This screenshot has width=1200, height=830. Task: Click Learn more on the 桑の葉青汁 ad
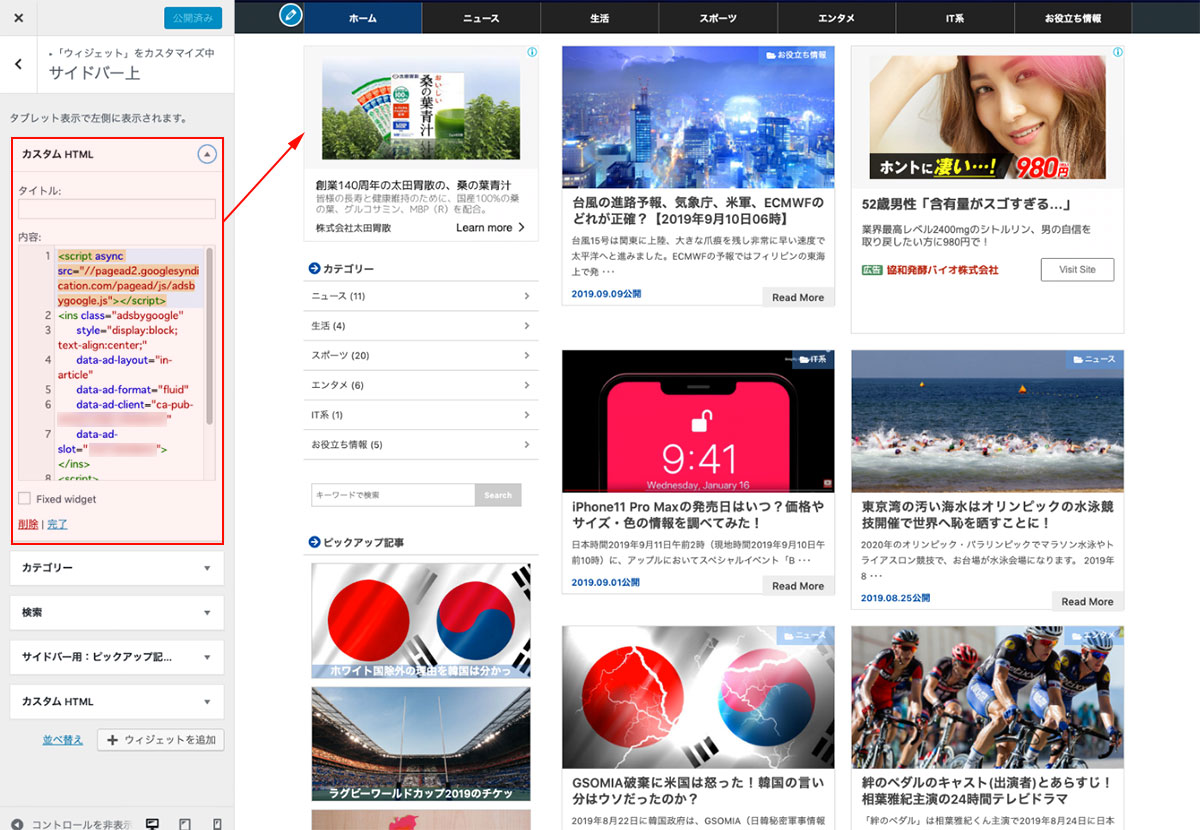[x=490, y=228]
